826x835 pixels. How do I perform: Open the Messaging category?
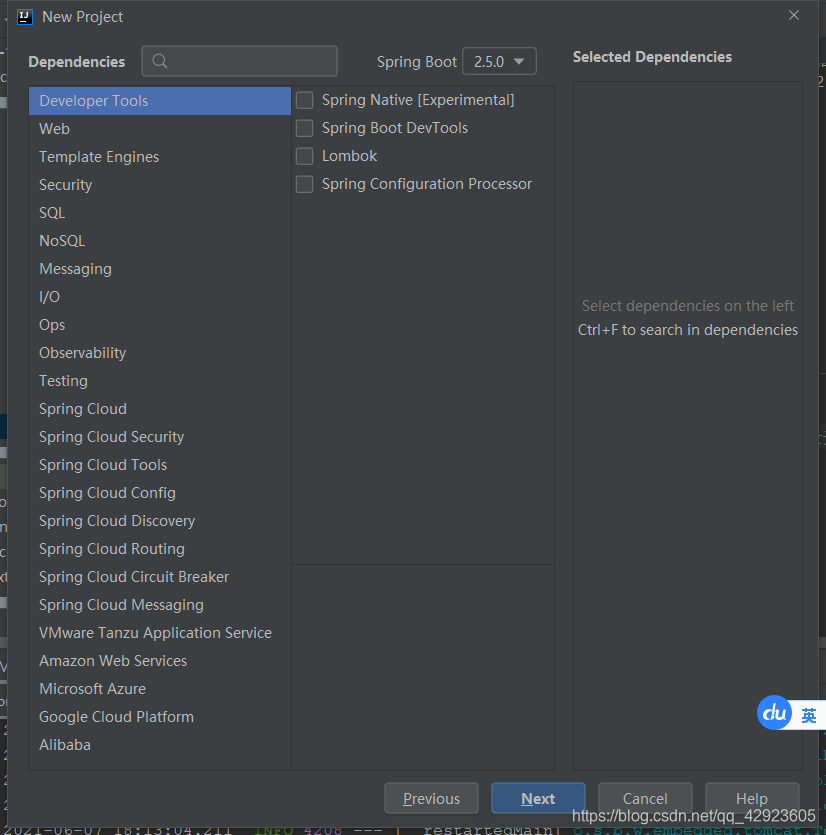160,269
